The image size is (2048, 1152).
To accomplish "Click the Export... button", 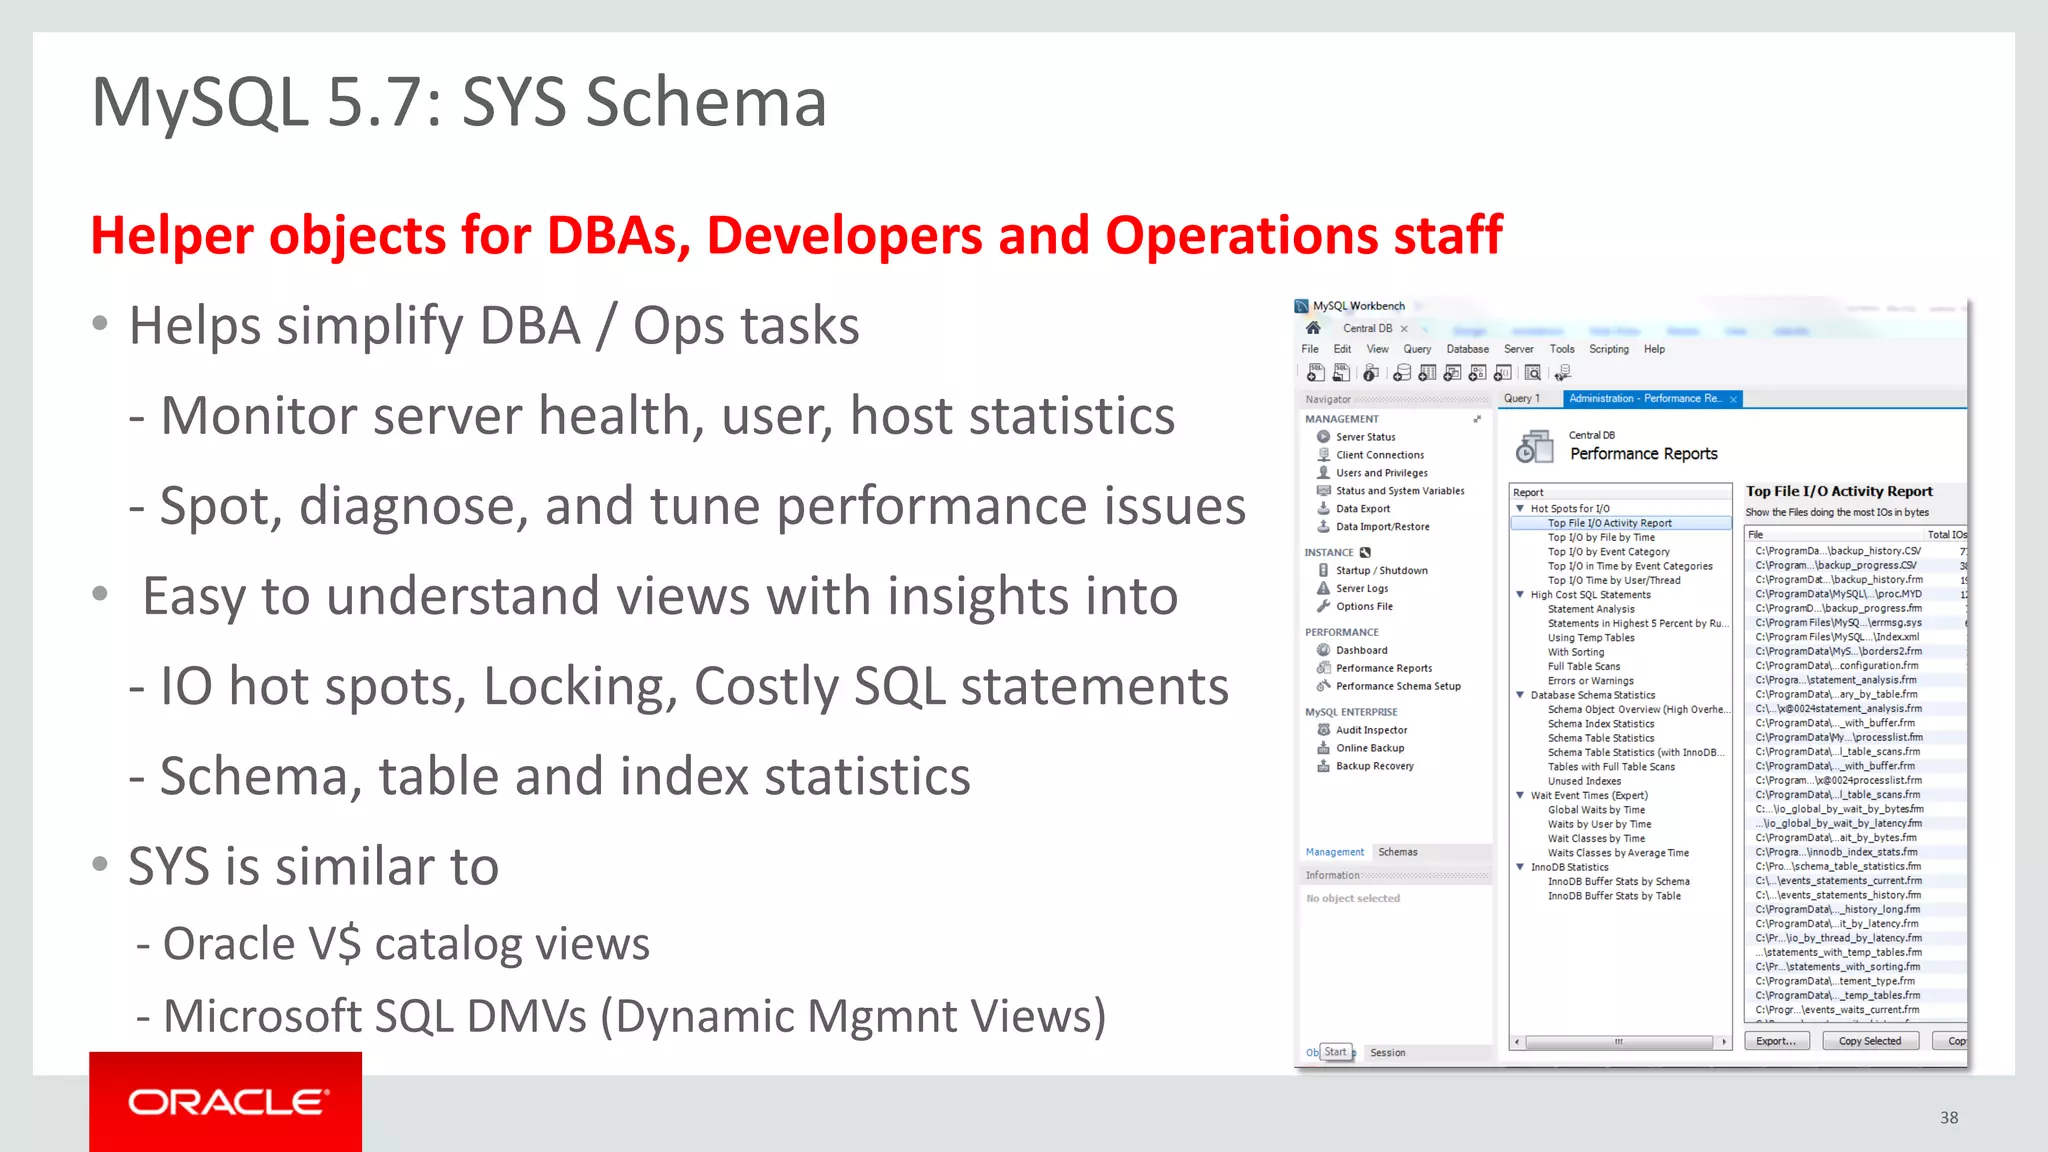I will pyautogui.click(x=1776, y=1041).
